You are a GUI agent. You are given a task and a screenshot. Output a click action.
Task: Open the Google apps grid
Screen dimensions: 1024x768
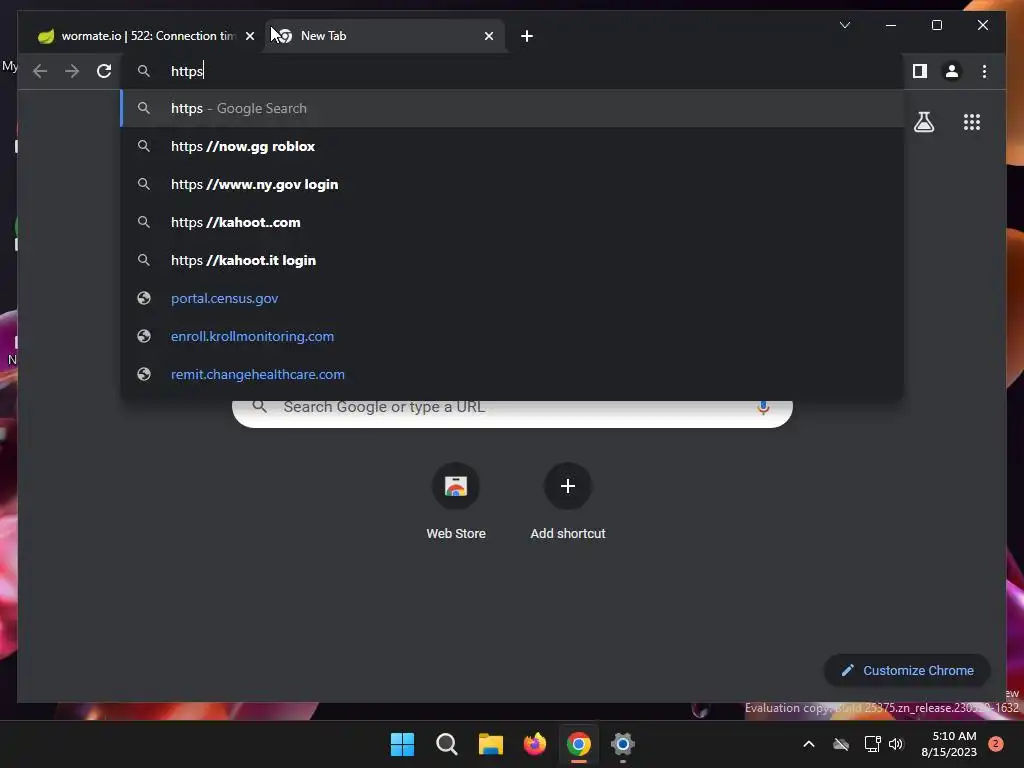(972, 122)
